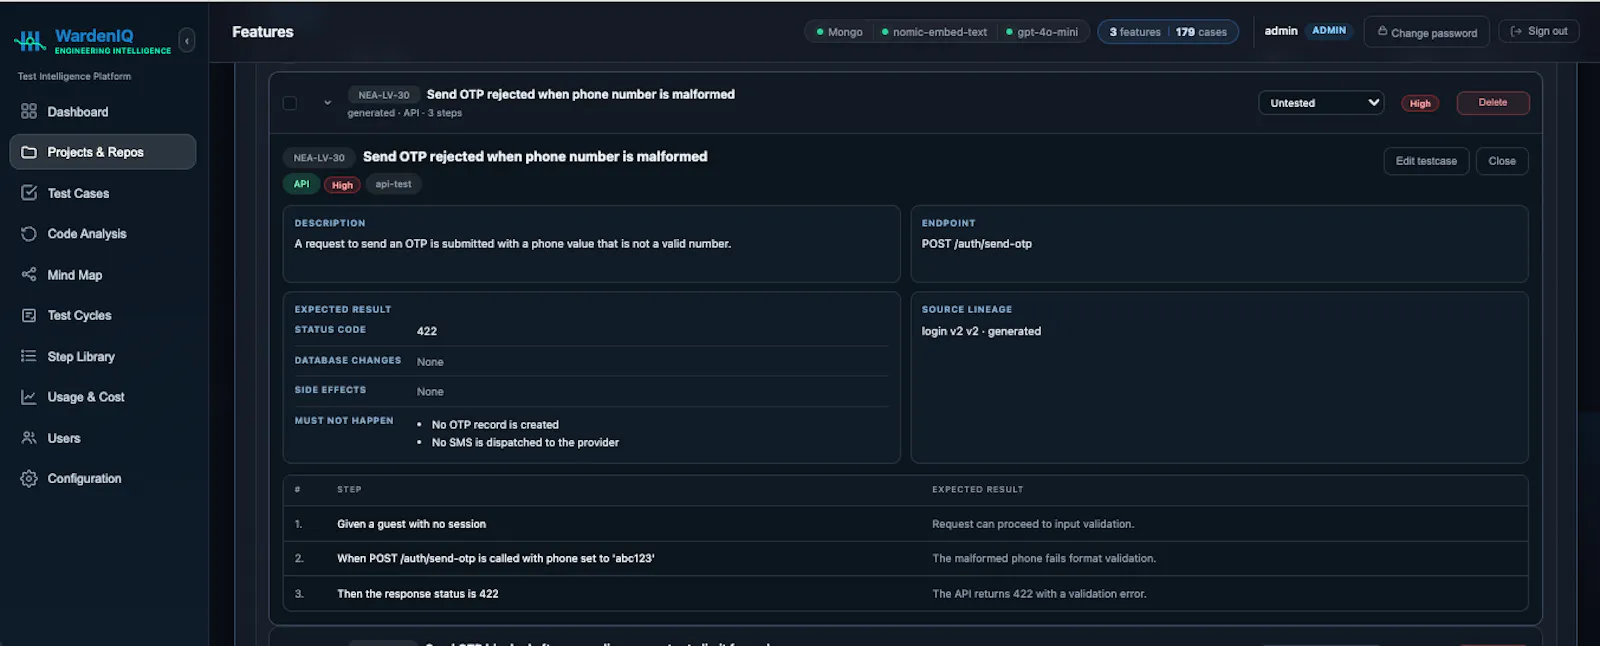Click the ADMIN role badge
Viewport: 1600px width, 646px height.
(x=1329, y=31)
